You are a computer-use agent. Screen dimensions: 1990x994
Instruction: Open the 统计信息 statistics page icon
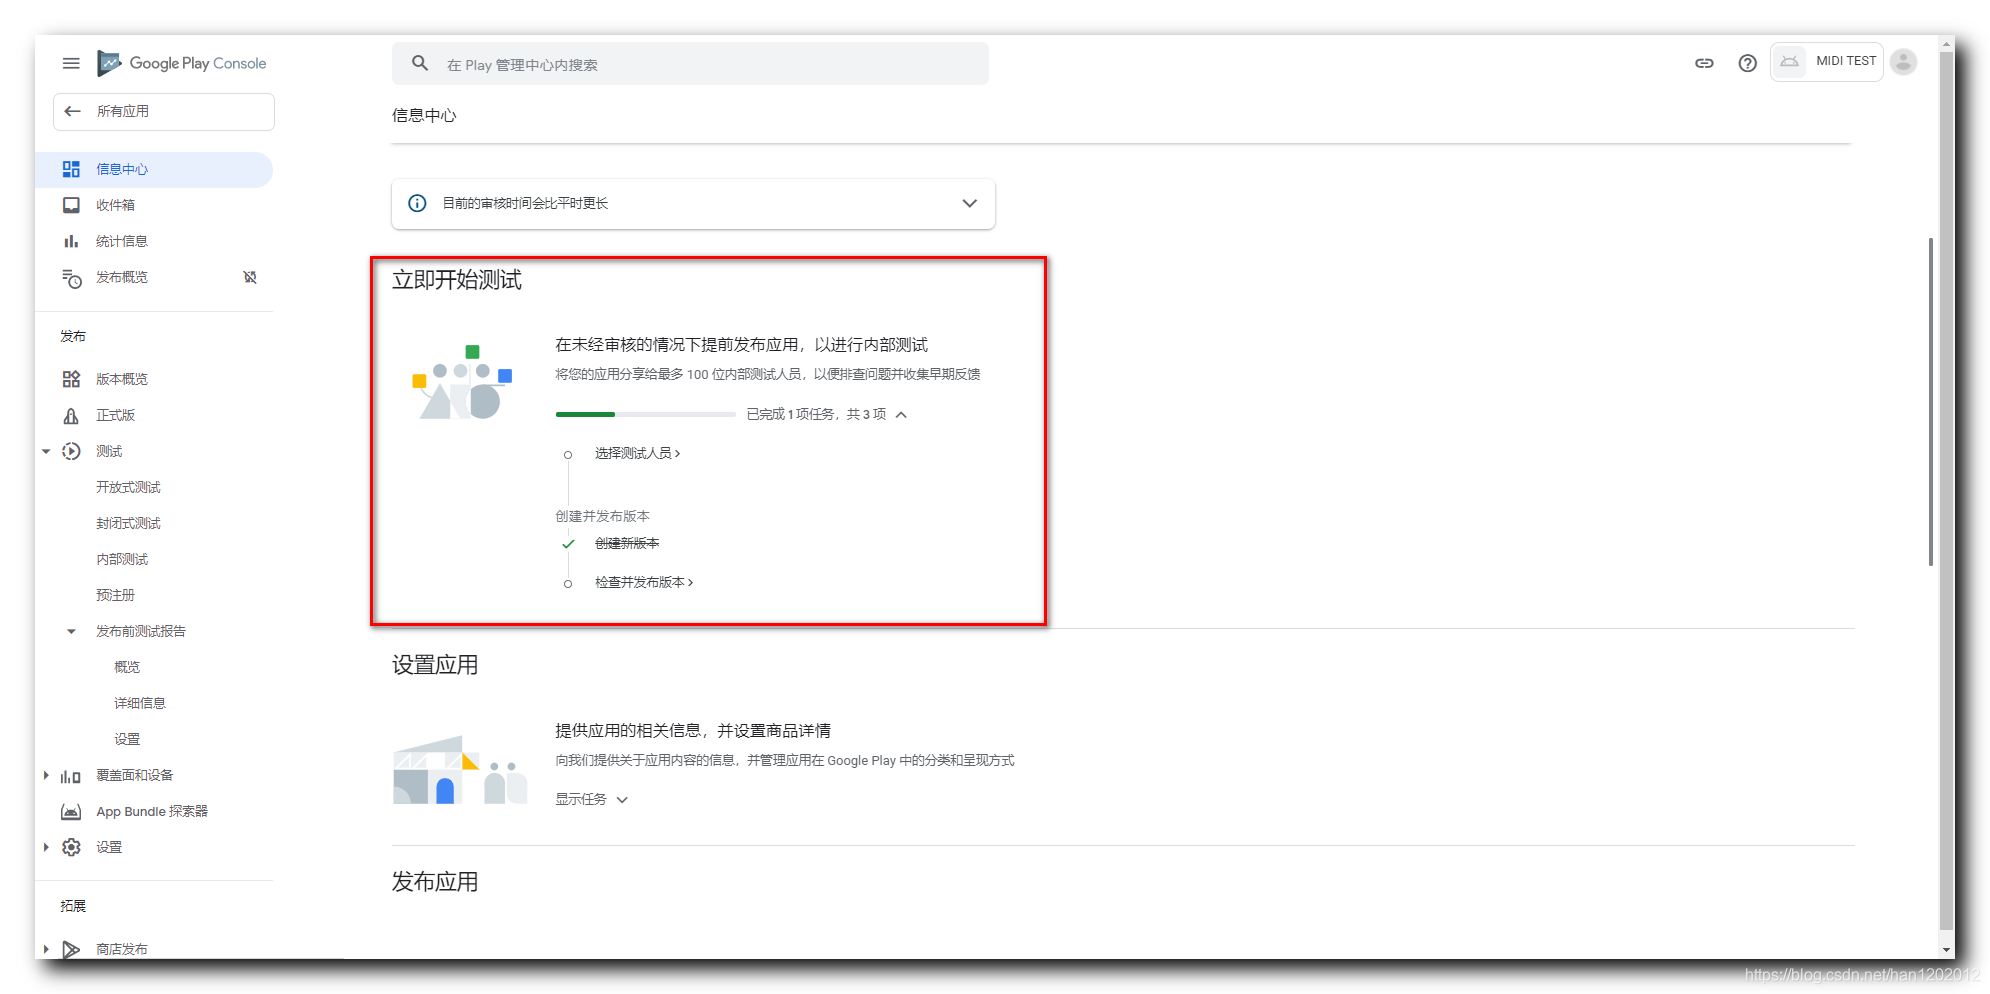(71, 240)
